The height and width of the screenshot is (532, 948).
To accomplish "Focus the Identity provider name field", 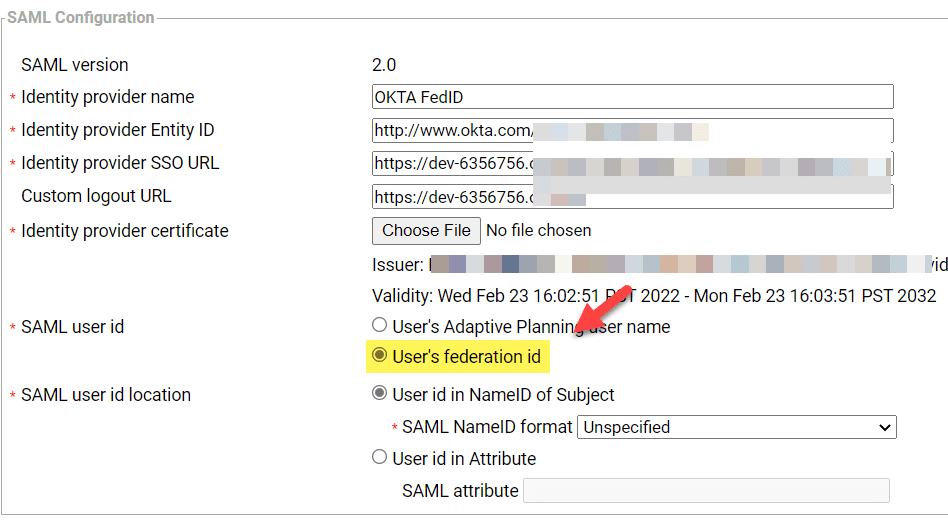I will (632, 97).
